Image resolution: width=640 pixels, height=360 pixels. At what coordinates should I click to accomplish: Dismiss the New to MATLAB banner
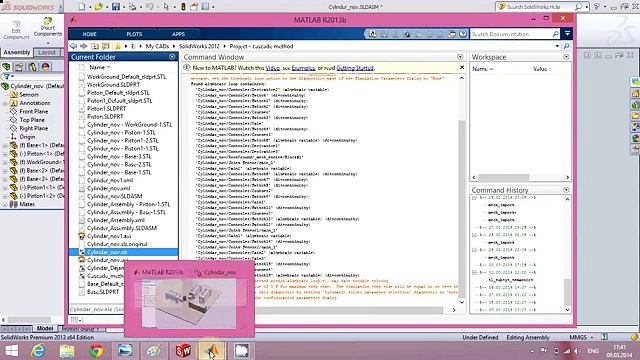click(x=462, y=67)
